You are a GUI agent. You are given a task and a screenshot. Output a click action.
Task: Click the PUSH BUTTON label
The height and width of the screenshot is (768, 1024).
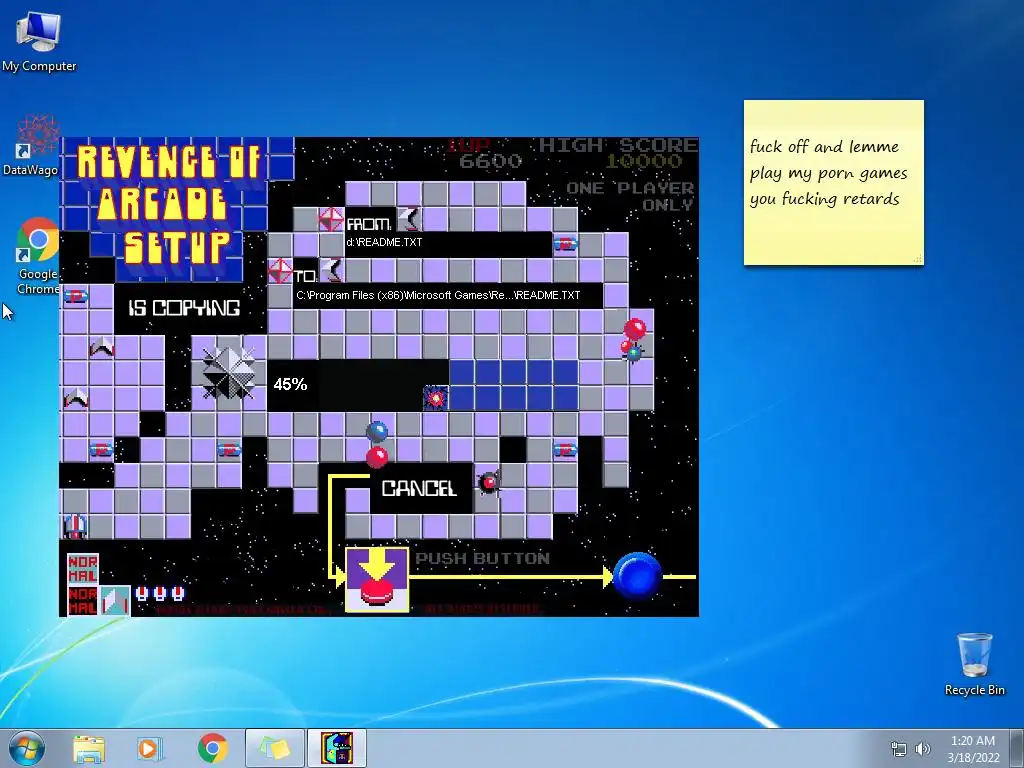click(x=483, y=558)
